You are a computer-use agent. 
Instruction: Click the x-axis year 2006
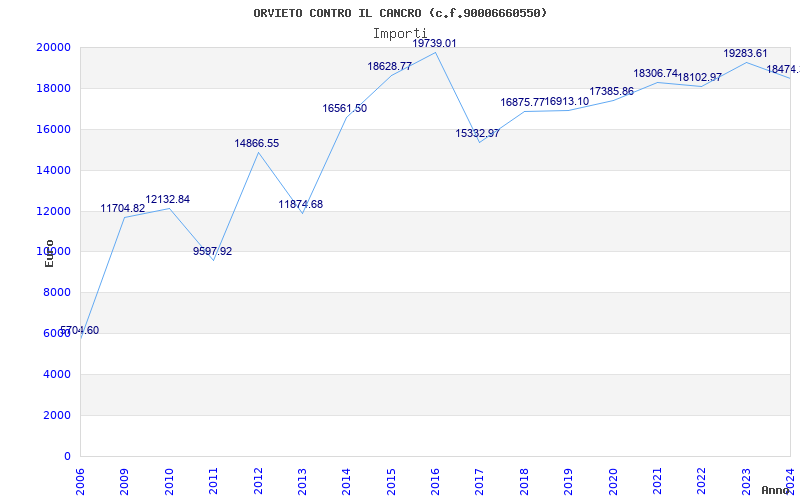click(80, 482)
